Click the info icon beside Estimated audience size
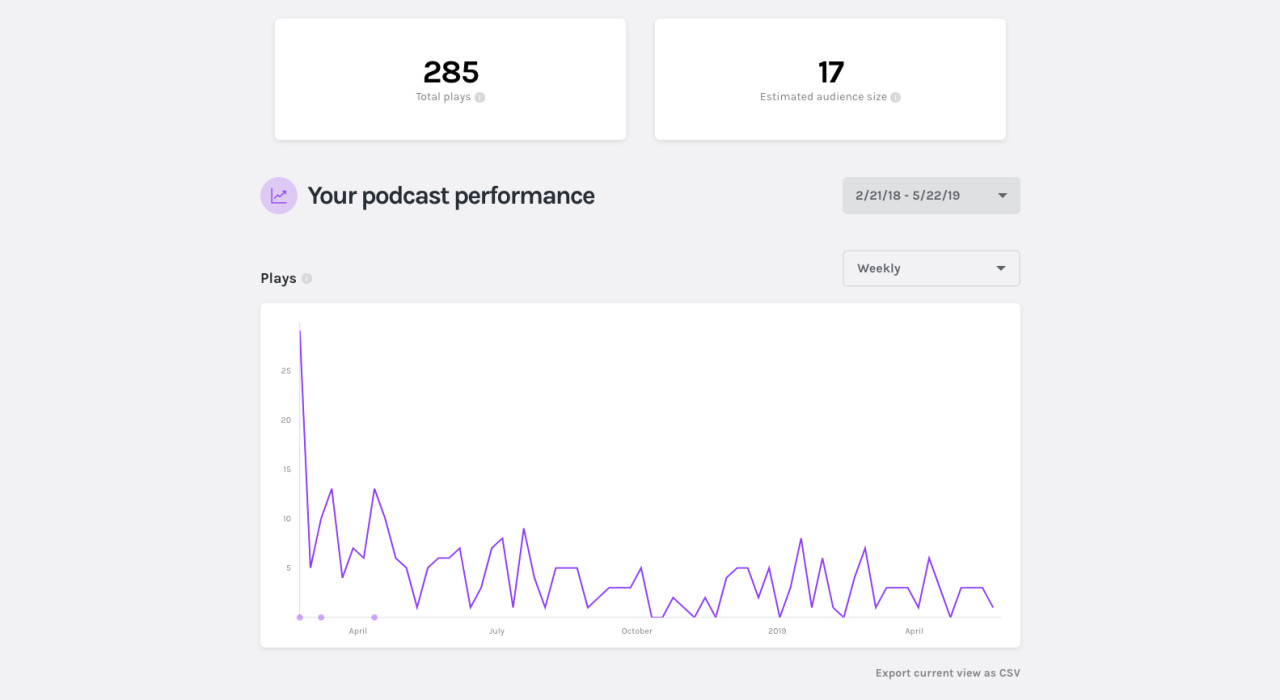Screen dimensions: 1280x700 coord(896,98)
